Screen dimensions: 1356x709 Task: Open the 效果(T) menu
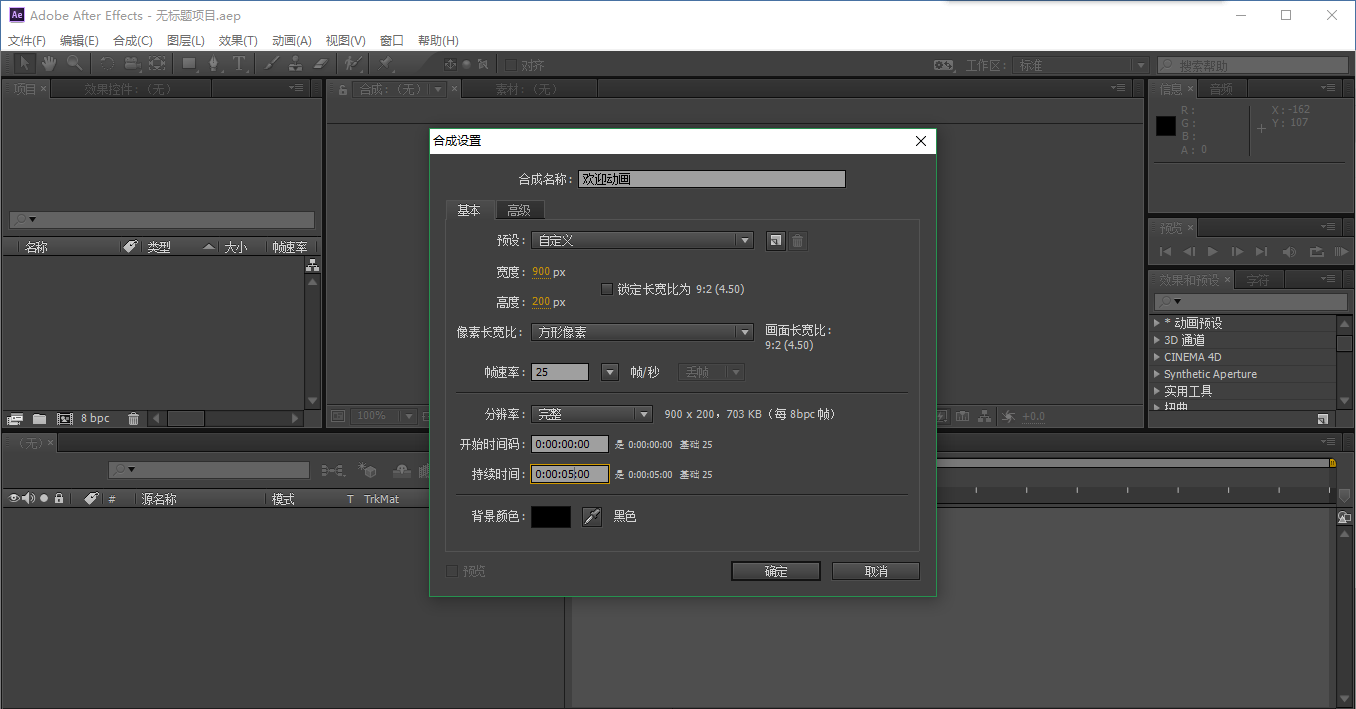[238, 41]
